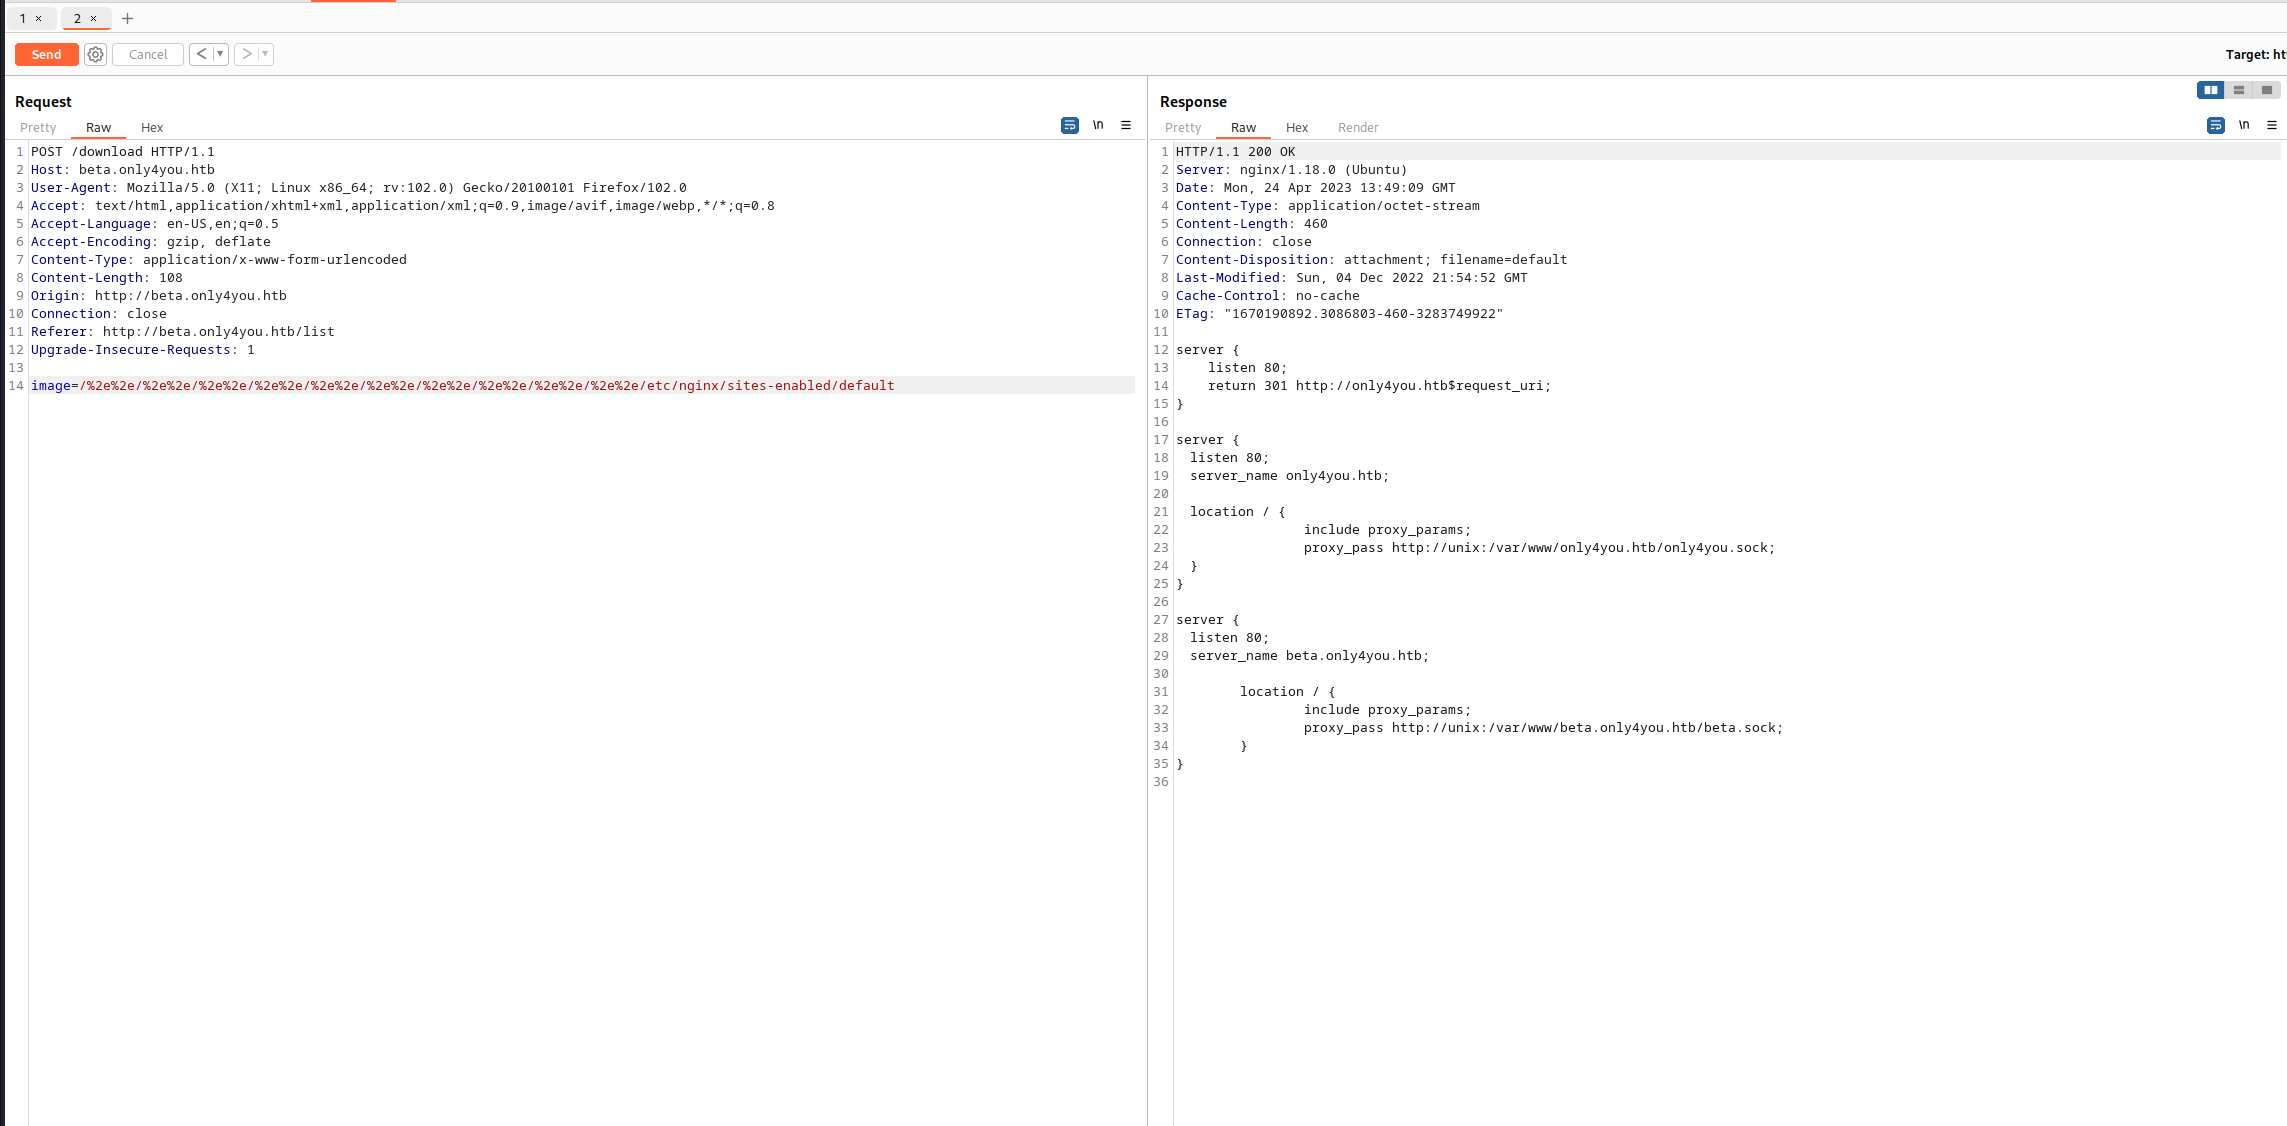The height and width of the screenshot is (1126, 2287).
Task: Open Repeater send settings gear
Action: pyautogui.click(x=95, y=55)
